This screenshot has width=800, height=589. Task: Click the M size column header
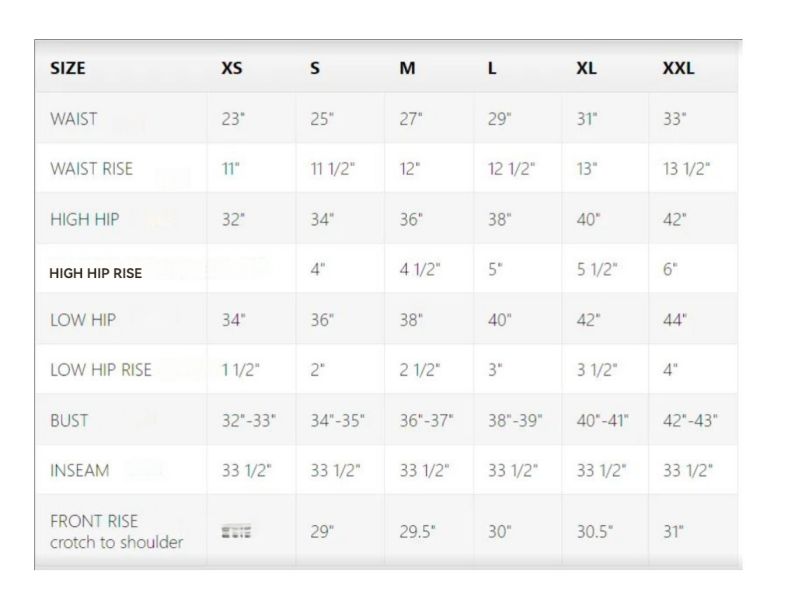pos(407,68)
